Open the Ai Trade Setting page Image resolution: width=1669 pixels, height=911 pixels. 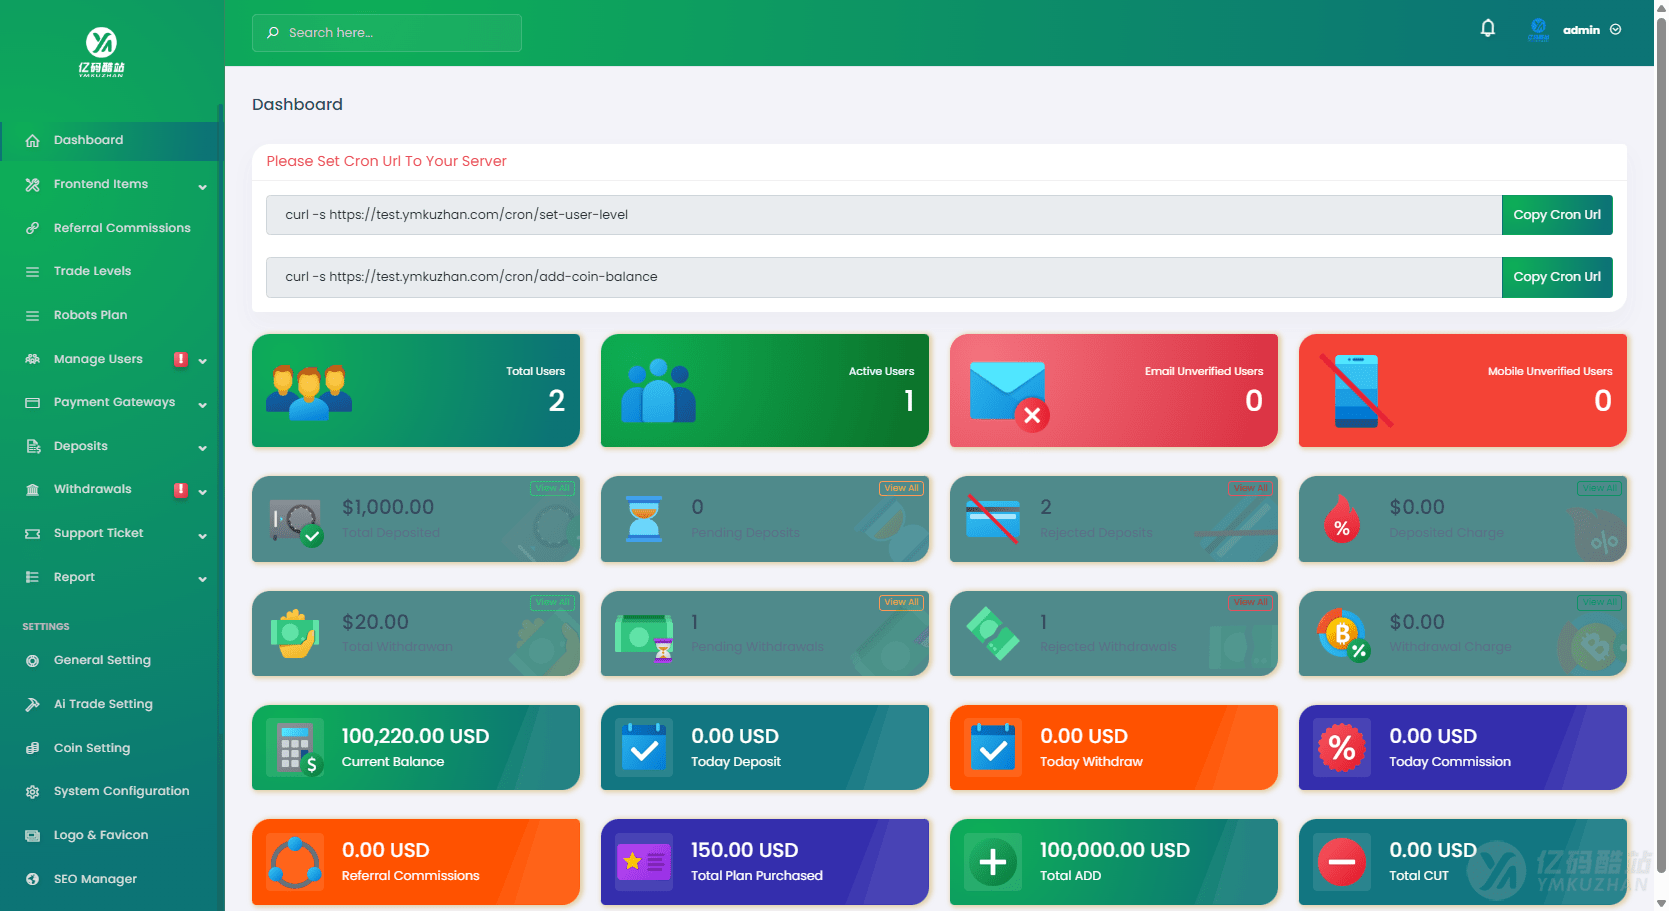coord(103,703)
